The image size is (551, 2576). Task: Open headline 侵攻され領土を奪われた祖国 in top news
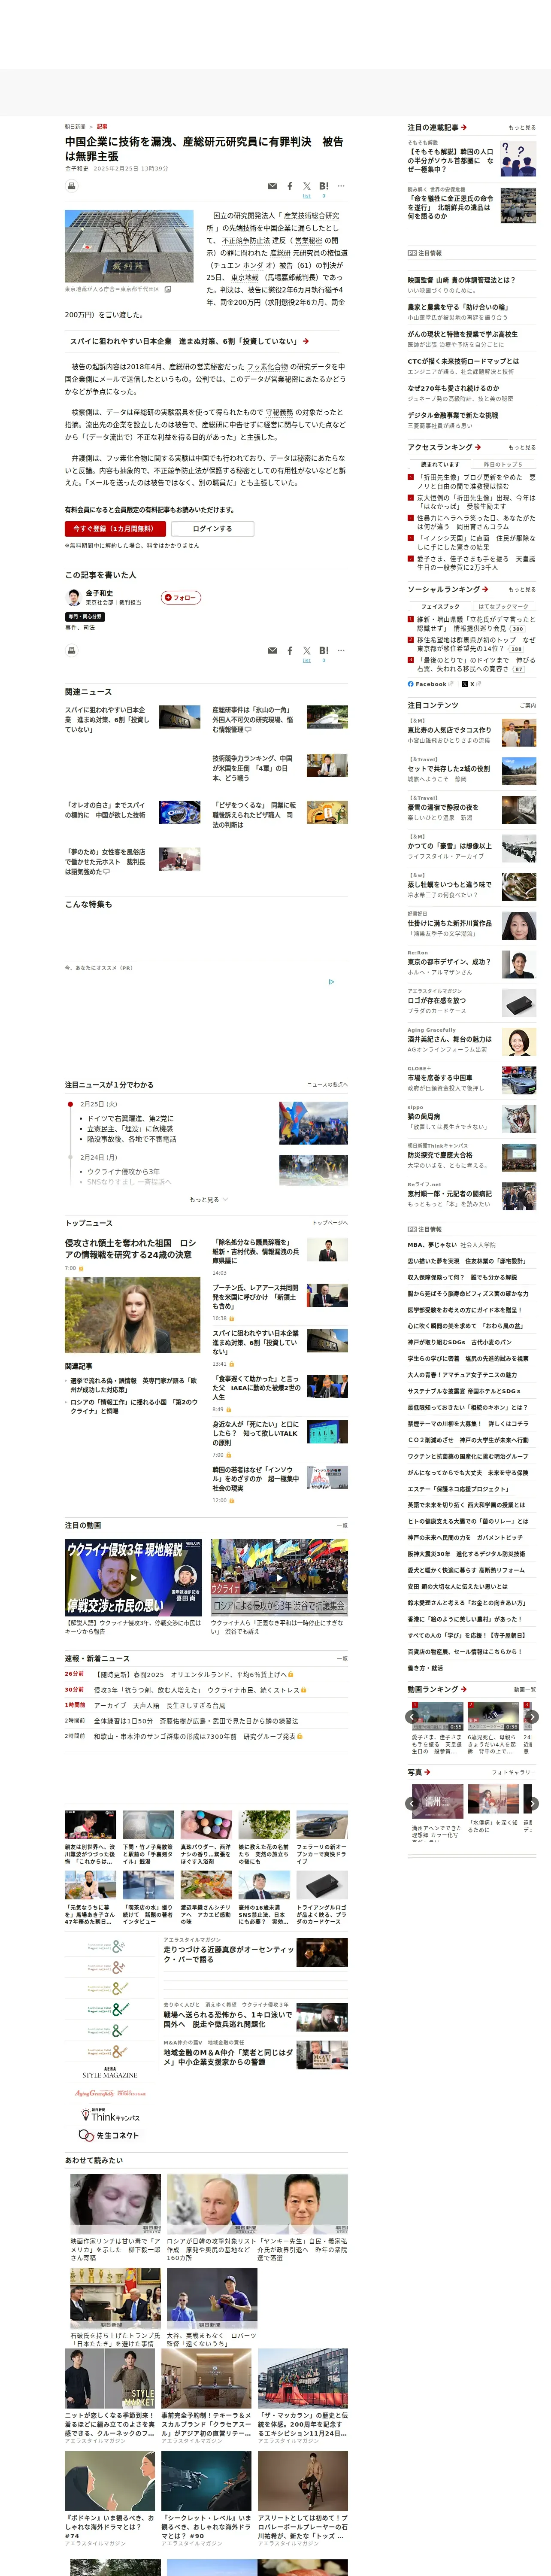pyautogui.click(x=131, y=1248)
